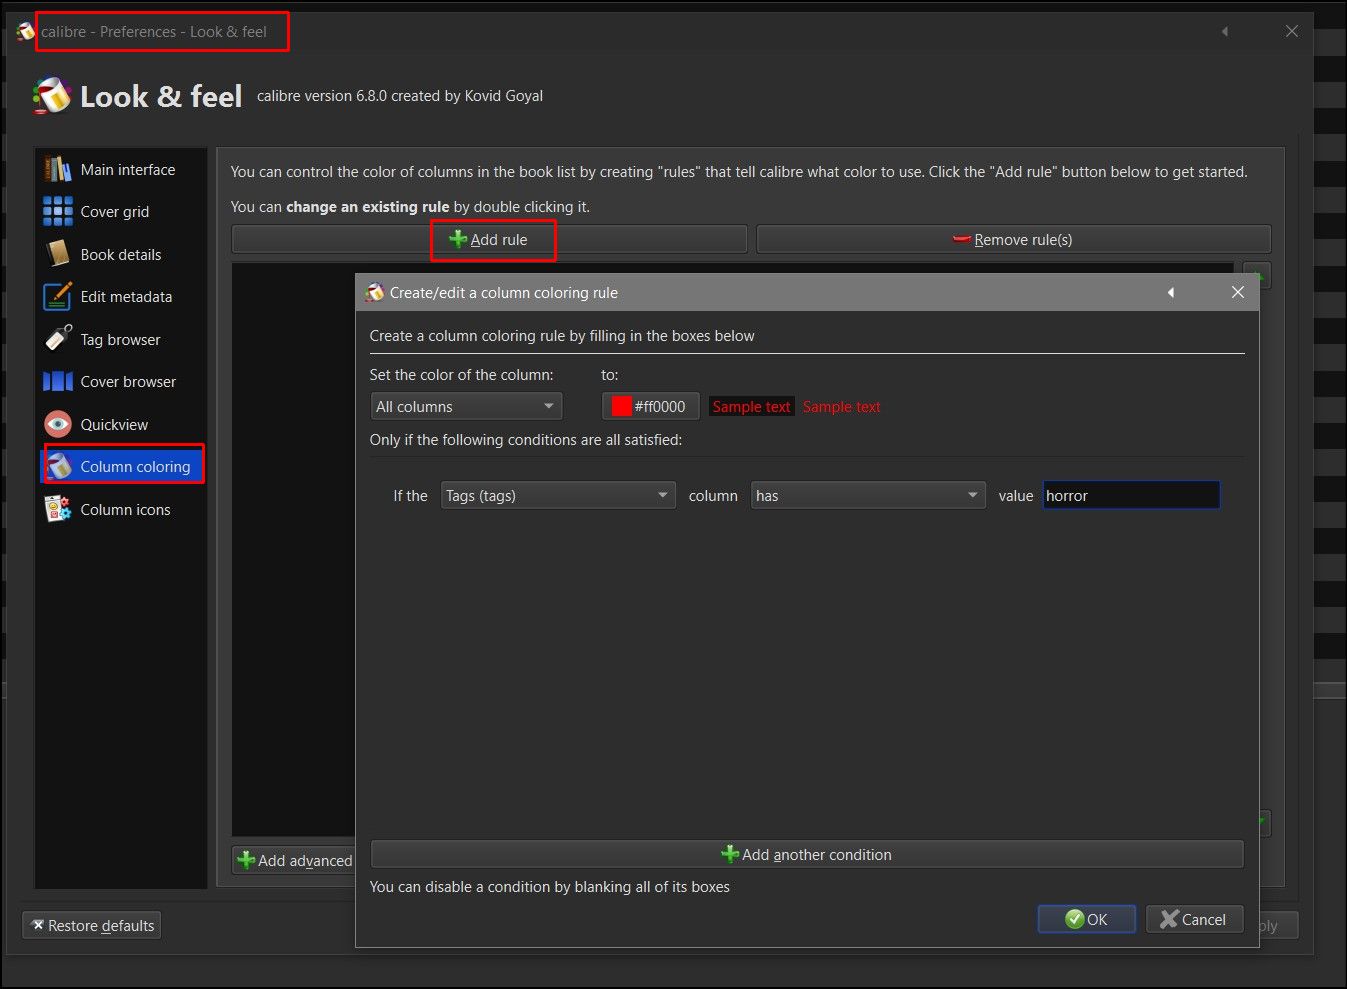Click the 'calibre - Preferences - Look & feel' window title
Screen dimensions: 1347x989
[x=154, y=31]
